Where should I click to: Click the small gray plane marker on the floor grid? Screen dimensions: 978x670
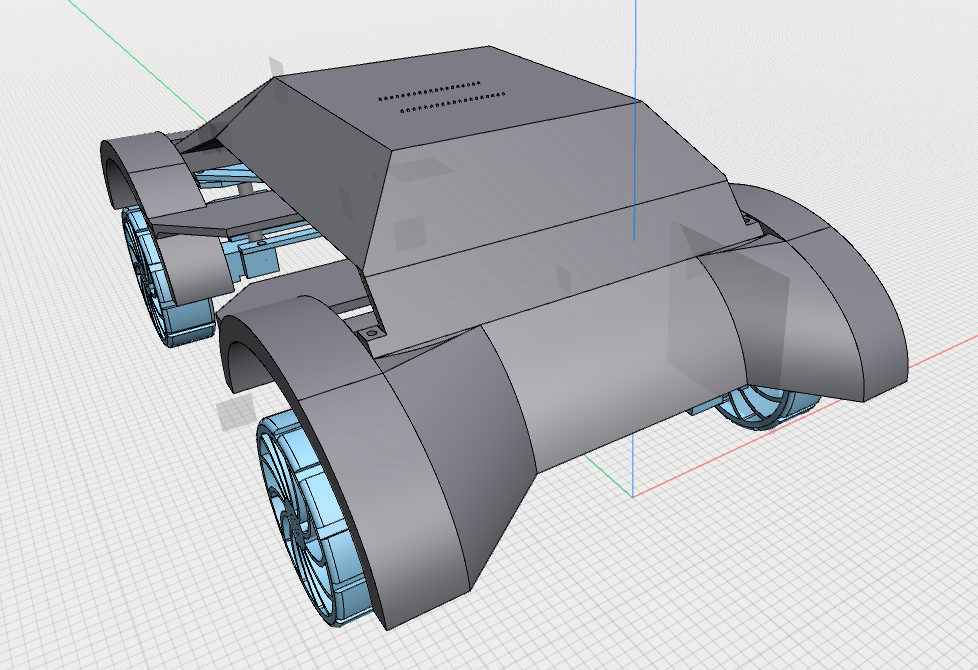[x=232, y=414]
